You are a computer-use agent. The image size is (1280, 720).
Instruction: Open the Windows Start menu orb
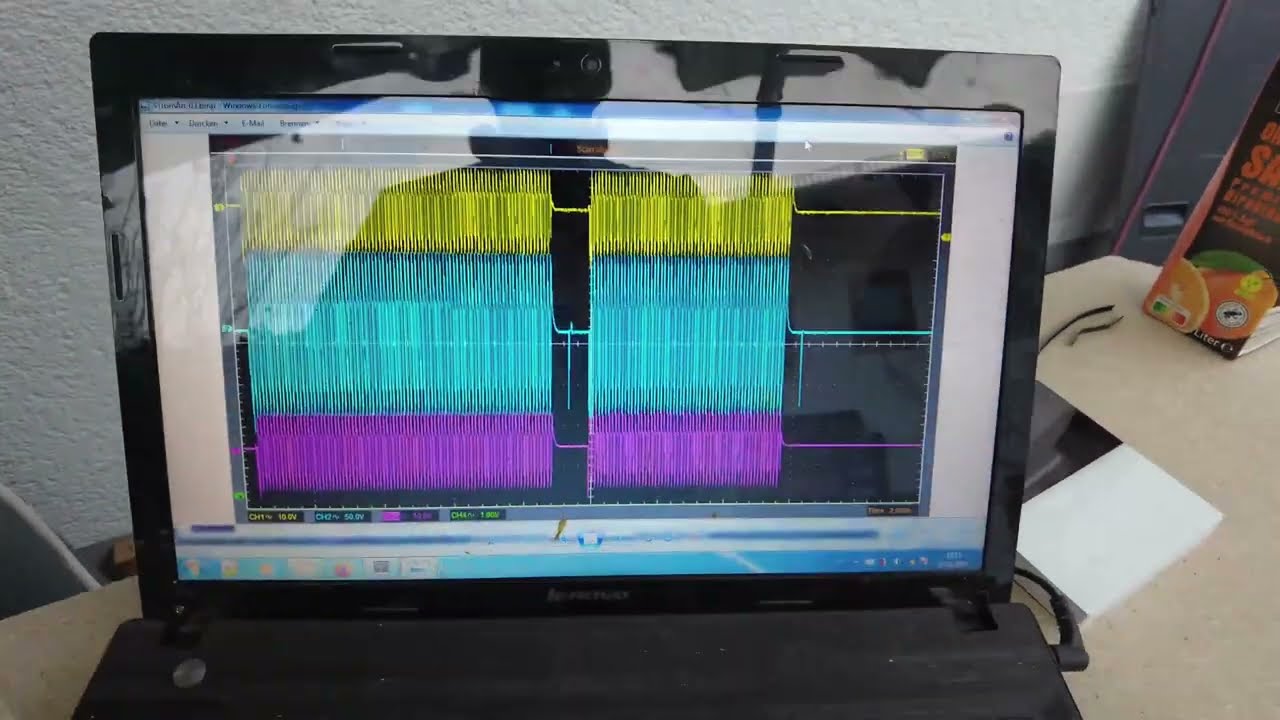192,567
